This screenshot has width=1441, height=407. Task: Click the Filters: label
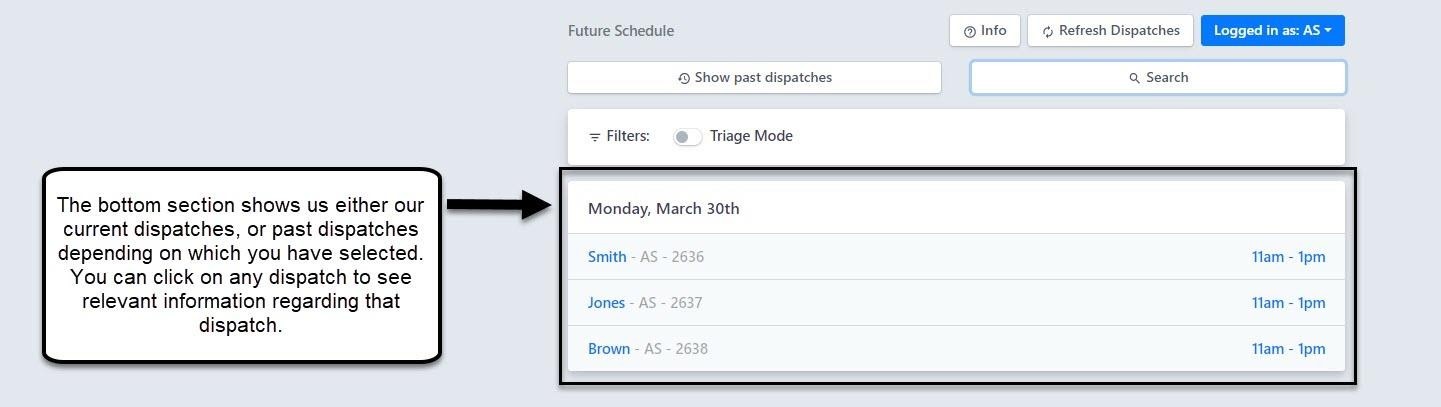point(628,136)
